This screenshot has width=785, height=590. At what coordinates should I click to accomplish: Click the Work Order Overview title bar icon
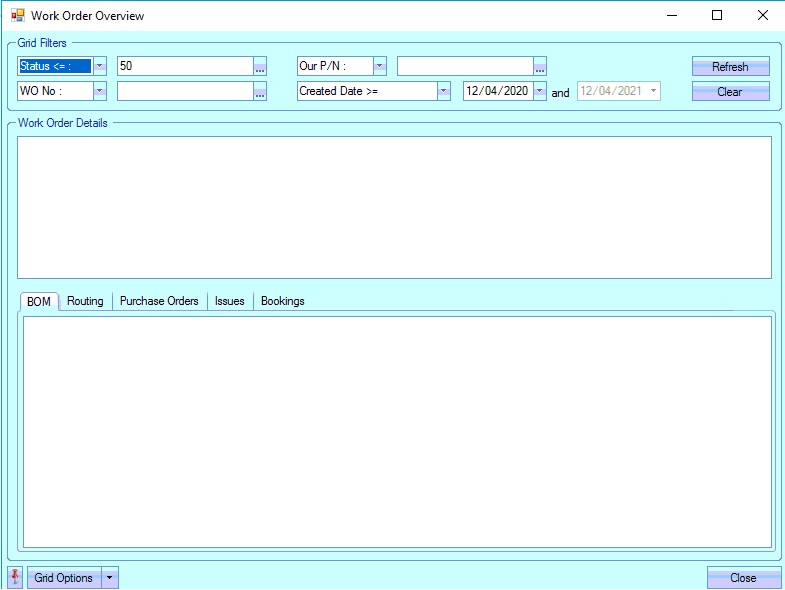[18, 16]
